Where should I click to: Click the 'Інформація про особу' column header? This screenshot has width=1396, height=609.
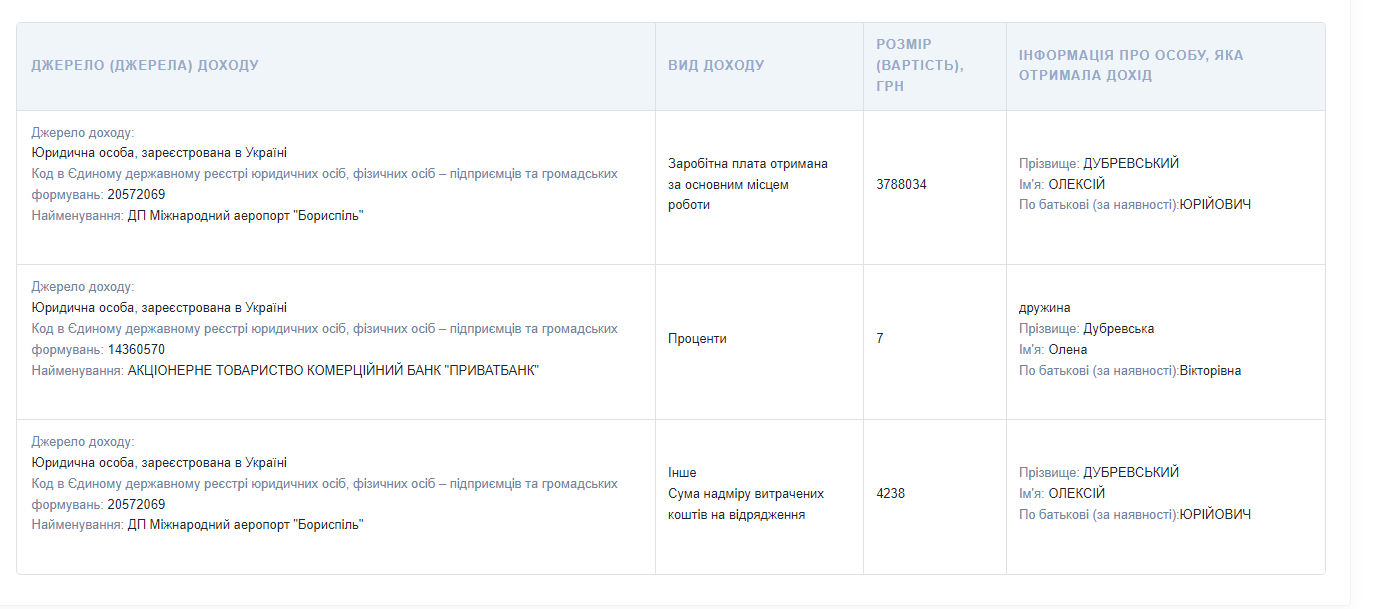point(1131,65)
